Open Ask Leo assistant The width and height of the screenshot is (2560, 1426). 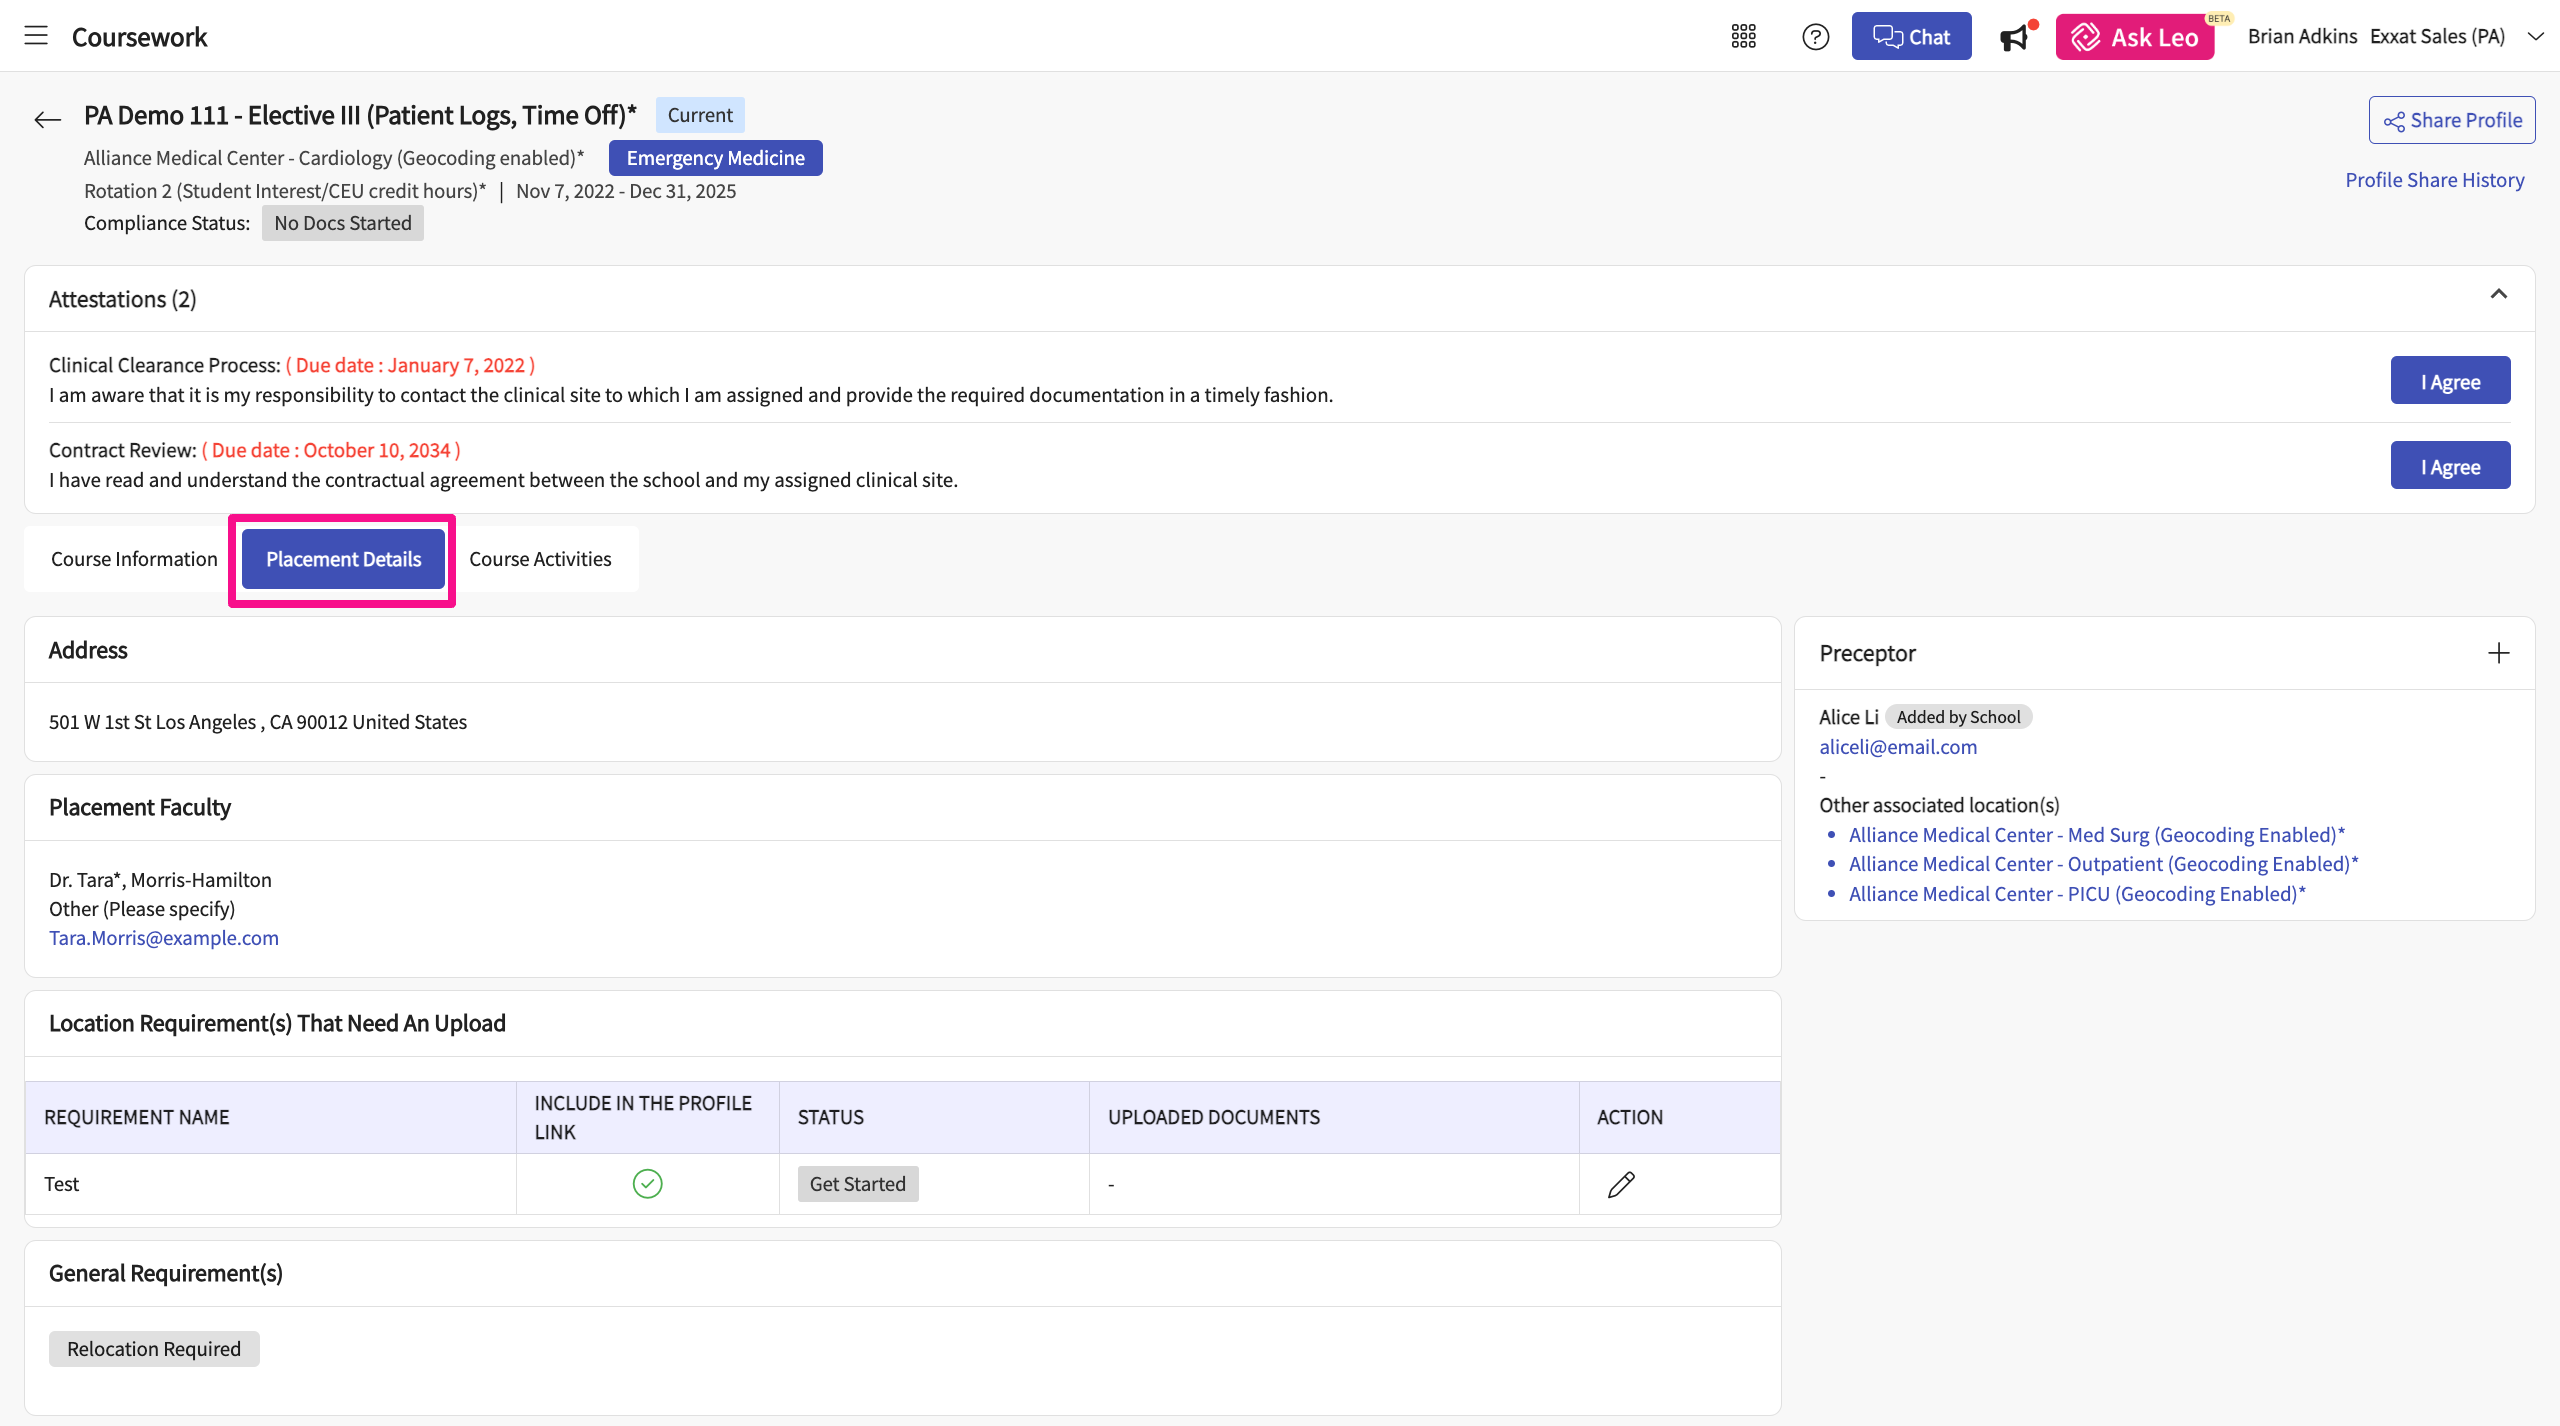click(2134, 37)
